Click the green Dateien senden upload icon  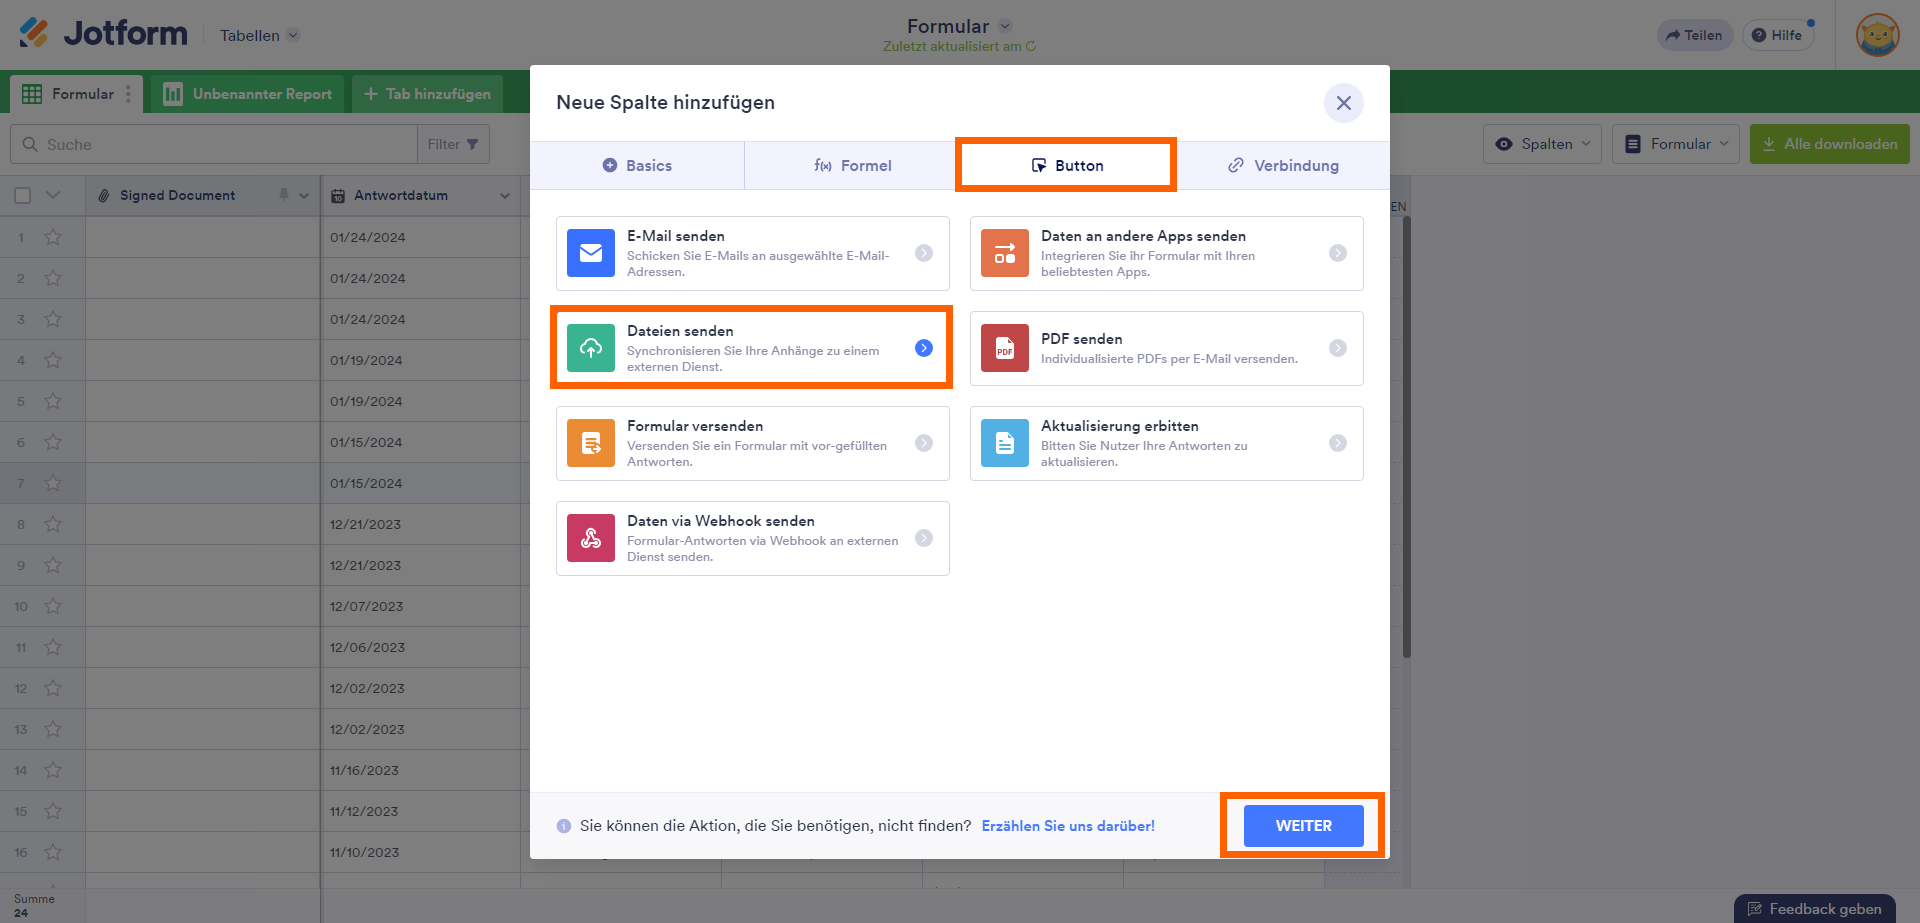(x=591, y=348)
